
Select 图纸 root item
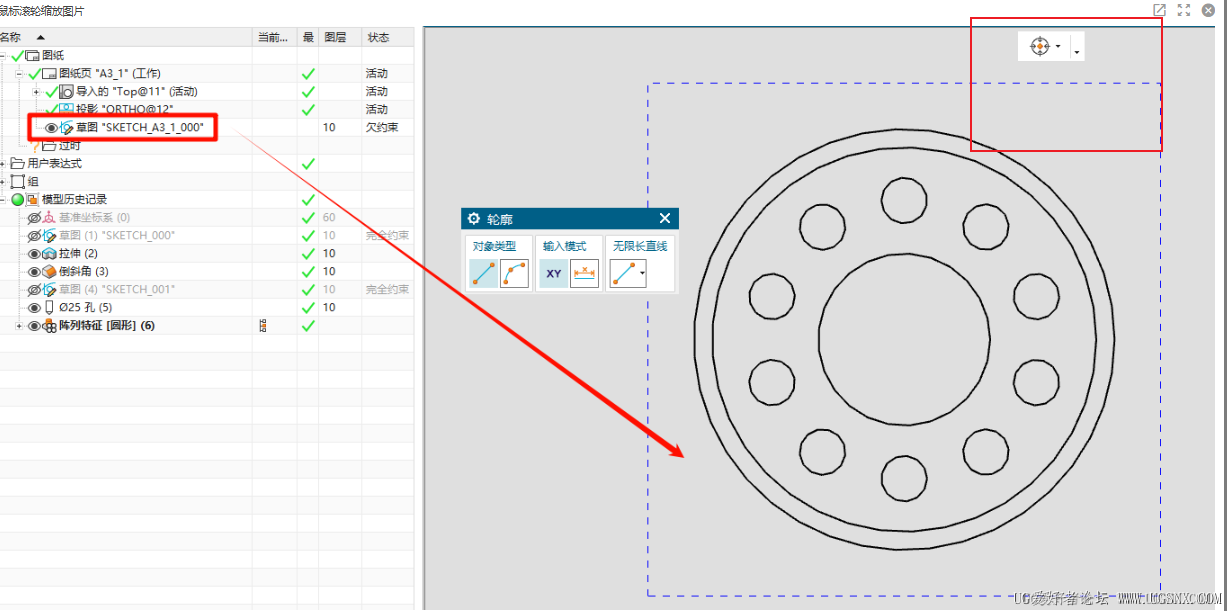click(52, 55)
